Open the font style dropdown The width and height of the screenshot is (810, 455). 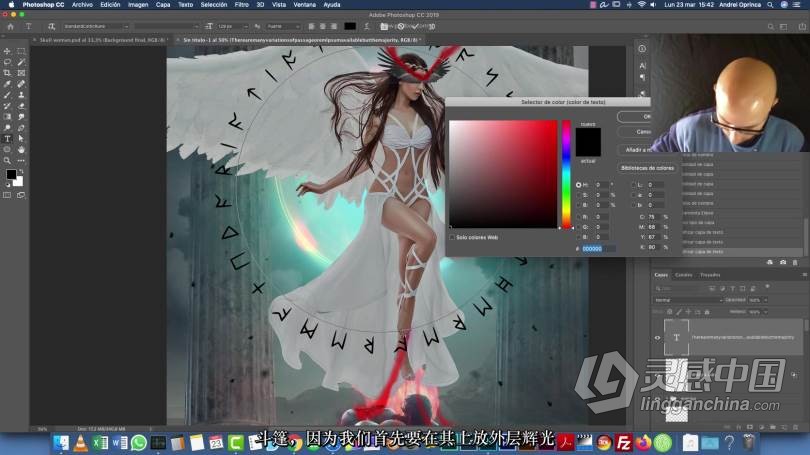[x=166, y=26]
